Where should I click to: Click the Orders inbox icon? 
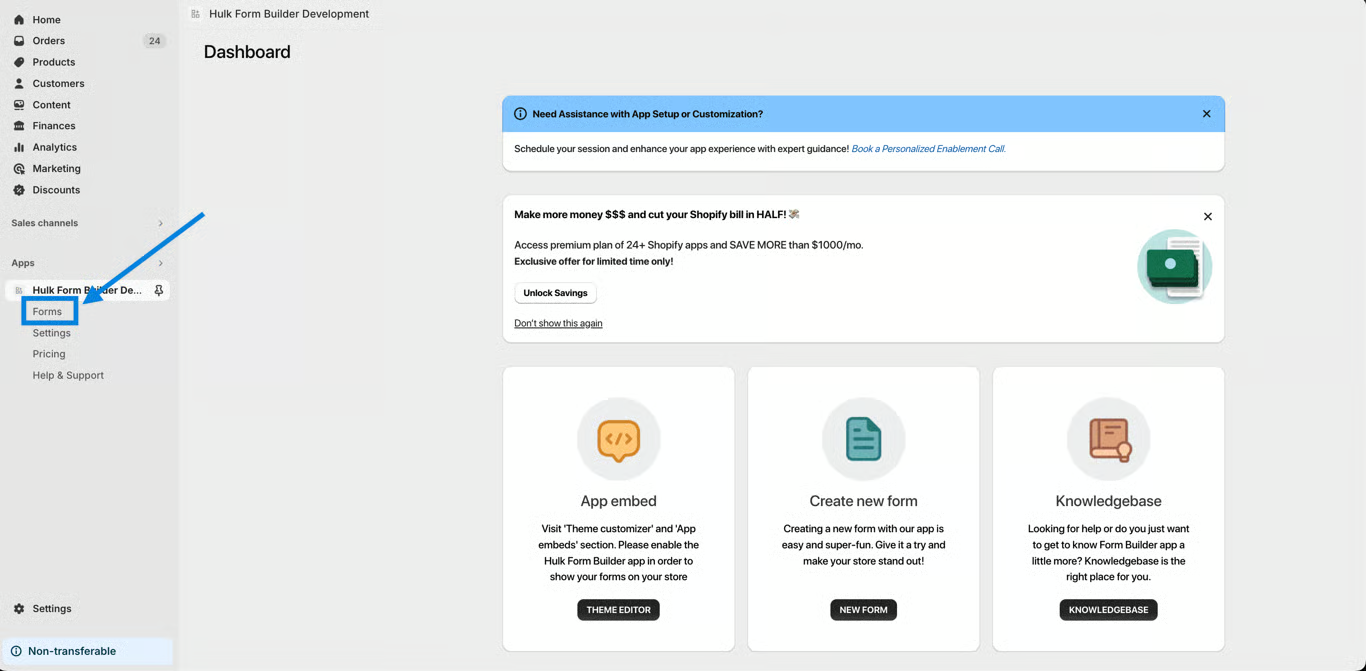pos(19,41)
